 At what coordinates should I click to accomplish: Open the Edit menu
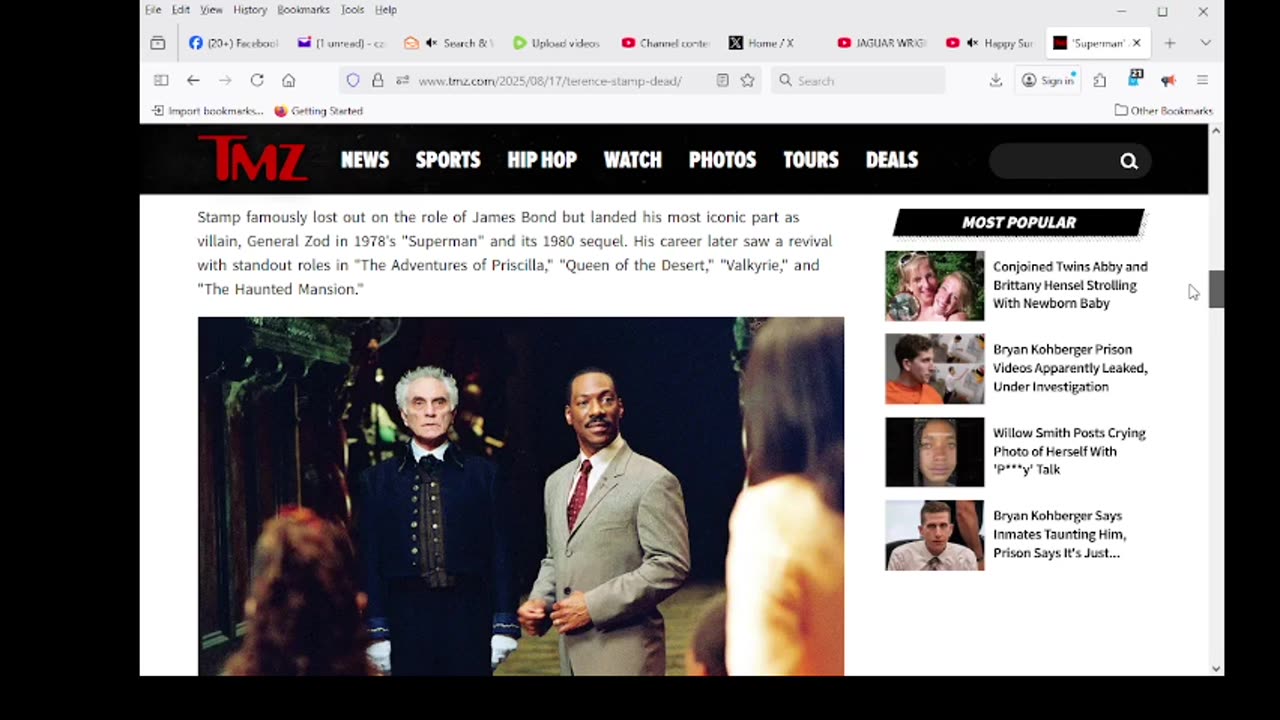tap(180, 10)
